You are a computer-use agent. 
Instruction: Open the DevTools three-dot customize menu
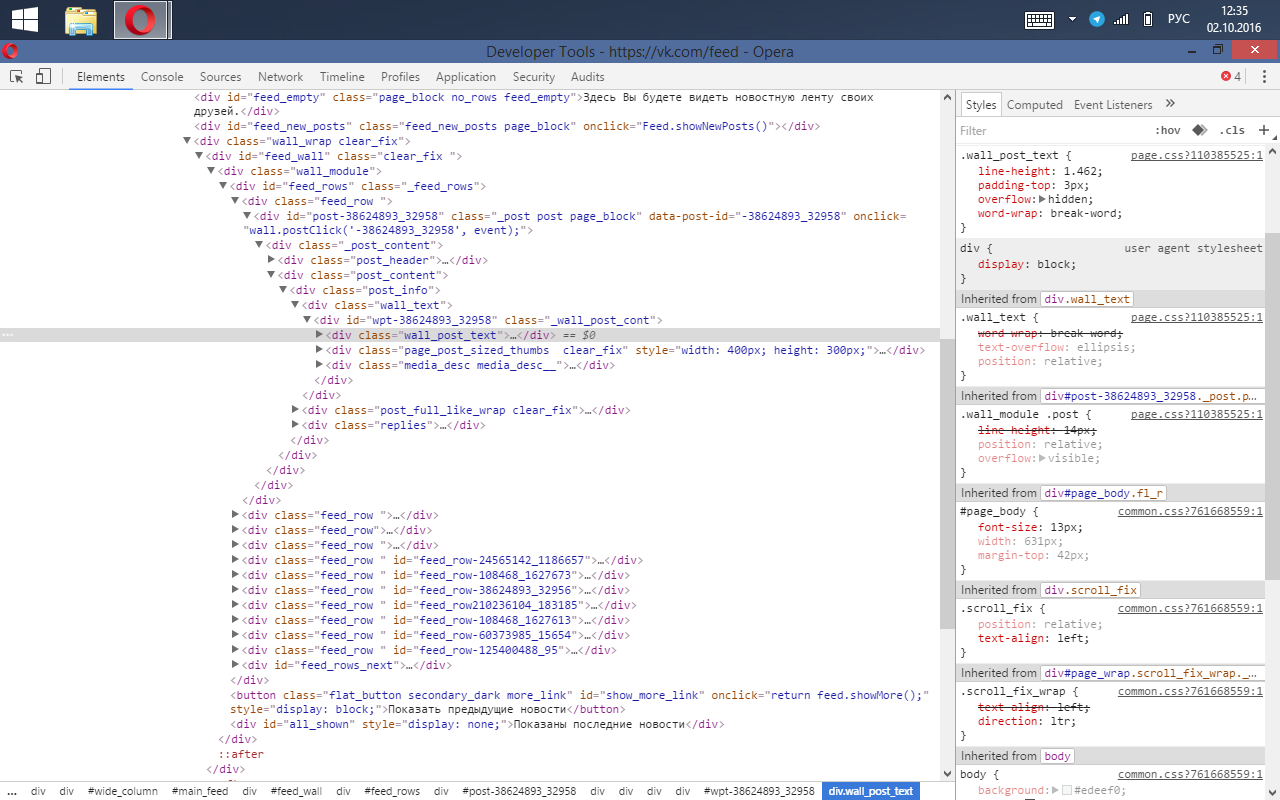[1263, 77]
